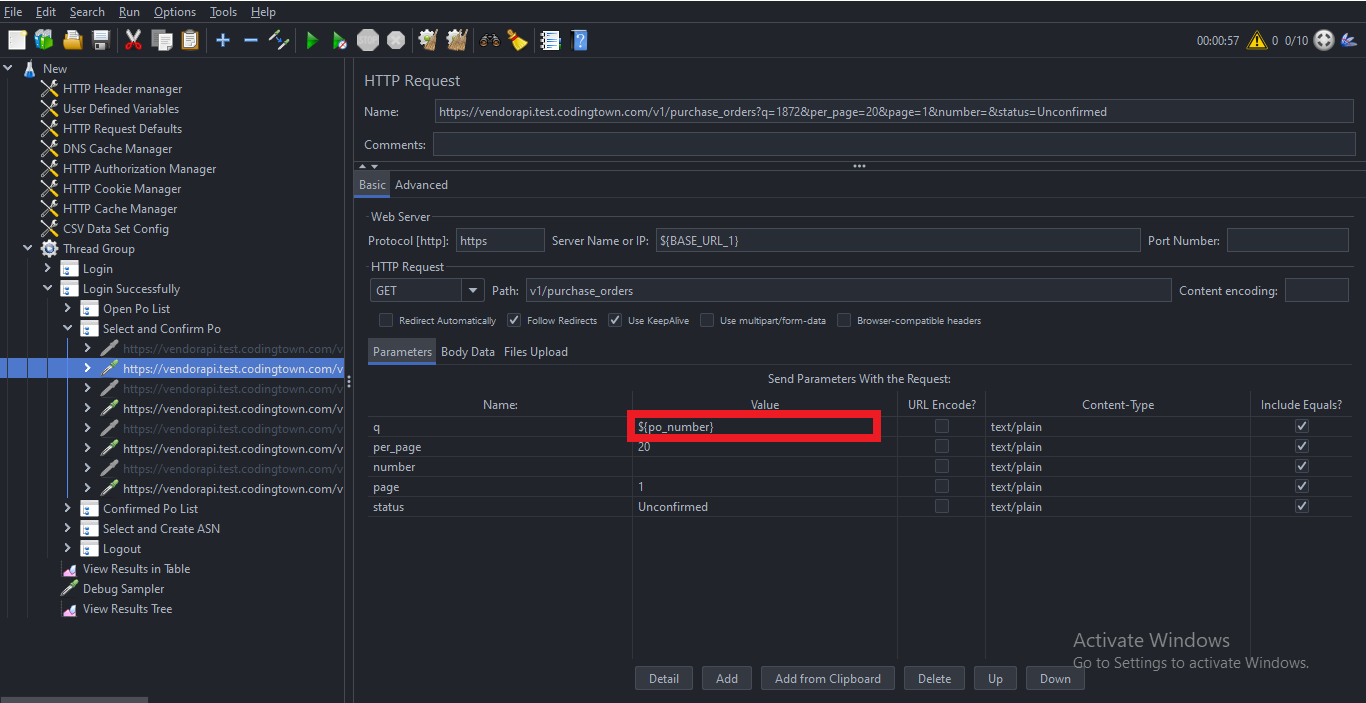This screenshot has height=703, width=1366.
Task: Switch to the Advanced tab
Action: (421, 185)
